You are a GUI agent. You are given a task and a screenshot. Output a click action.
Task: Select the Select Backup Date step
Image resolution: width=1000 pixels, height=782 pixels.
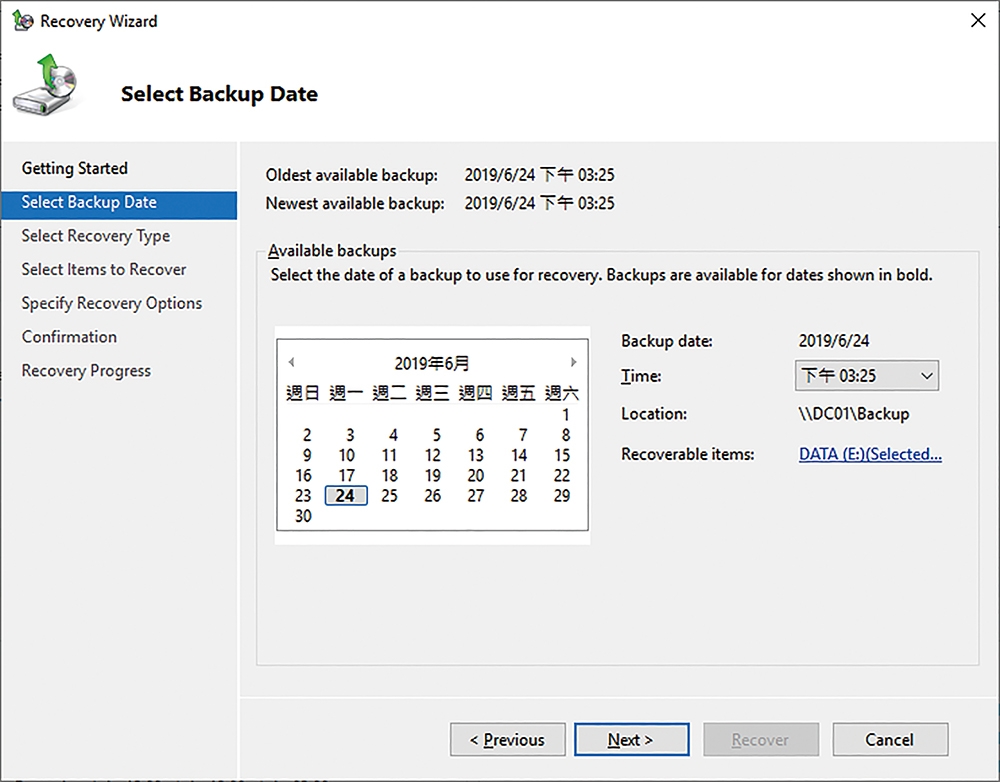pos(119,205)
